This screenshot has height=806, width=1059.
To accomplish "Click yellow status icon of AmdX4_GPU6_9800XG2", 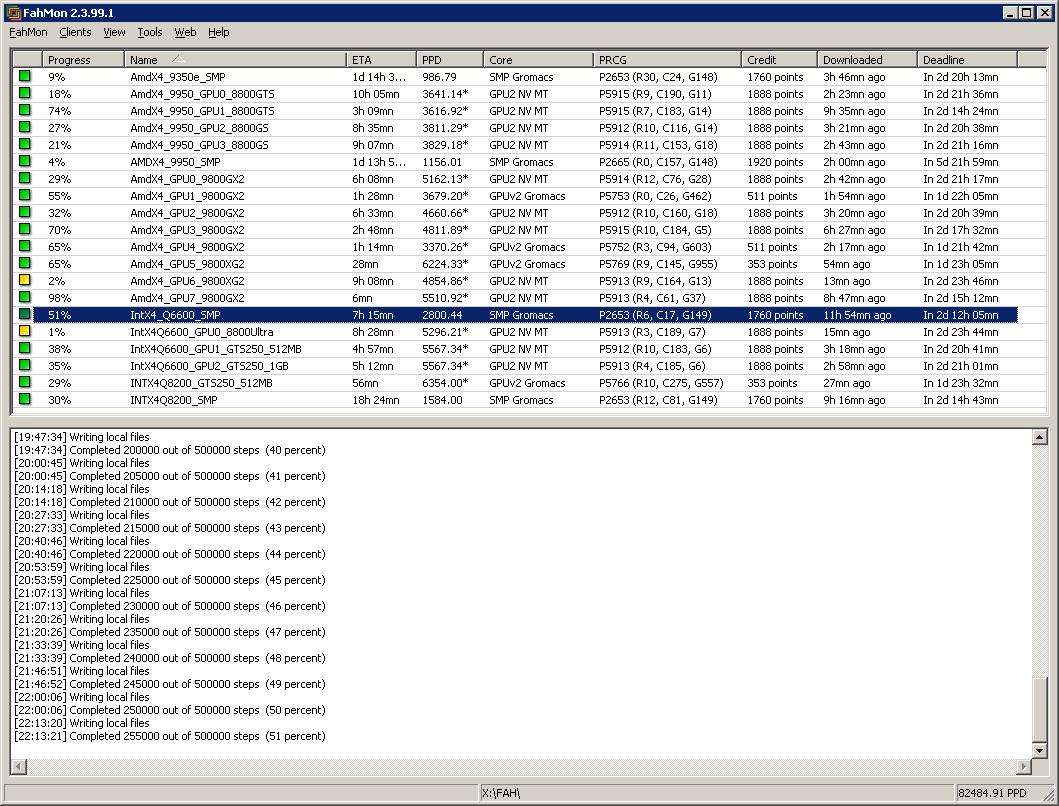I will click(25, 280).
